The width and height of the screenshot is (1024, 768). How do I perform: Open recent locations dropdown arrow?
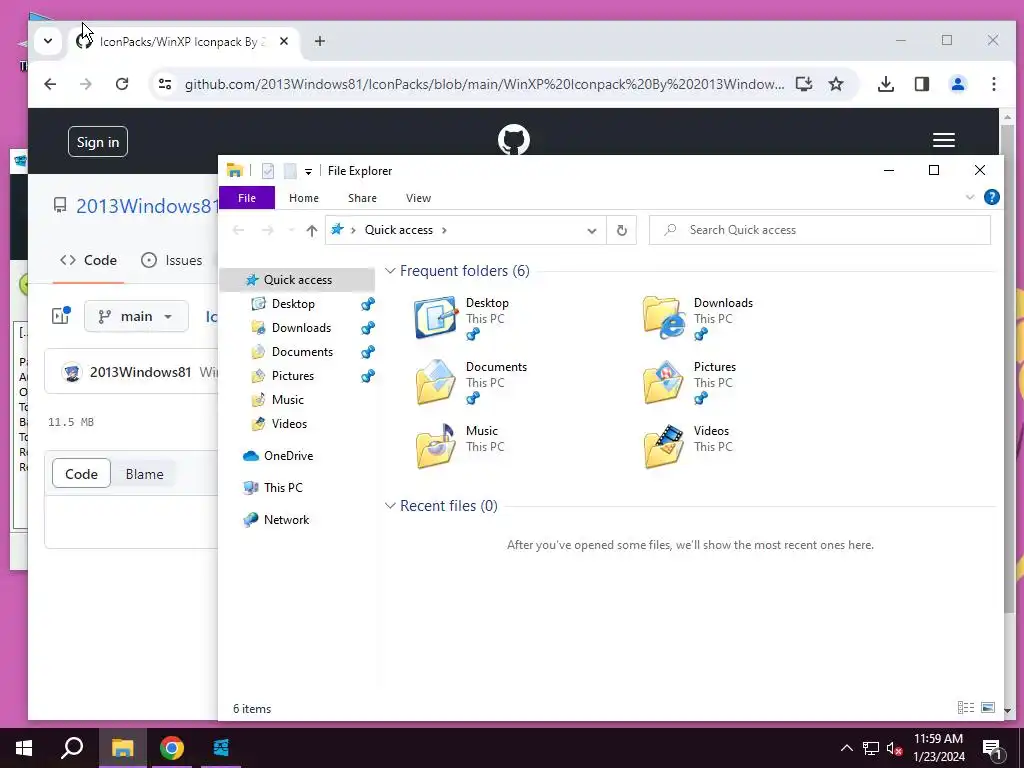pyautogui.click(x=291, y=230)
